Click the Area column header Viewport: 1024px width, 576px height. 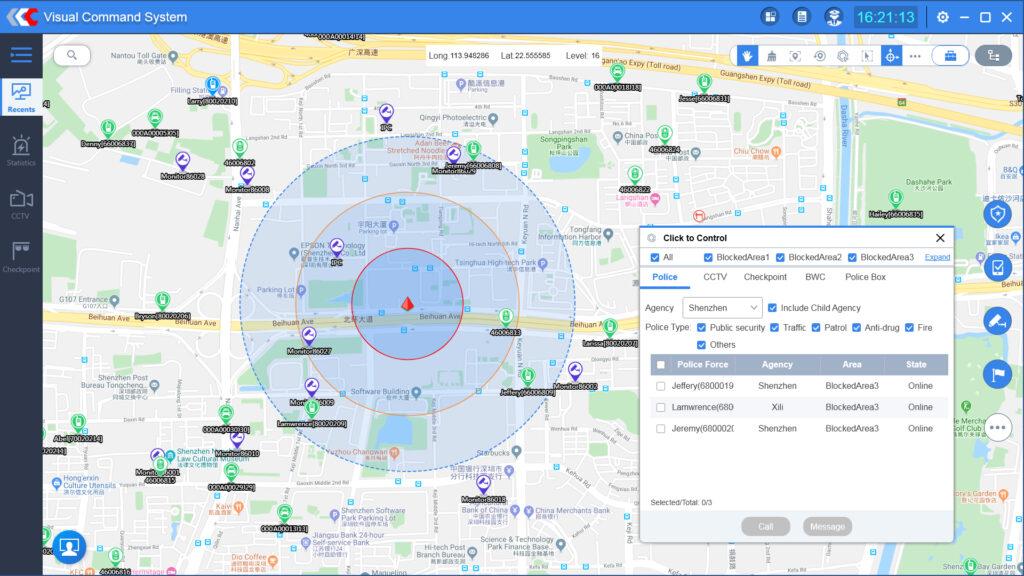coord(851,365)
